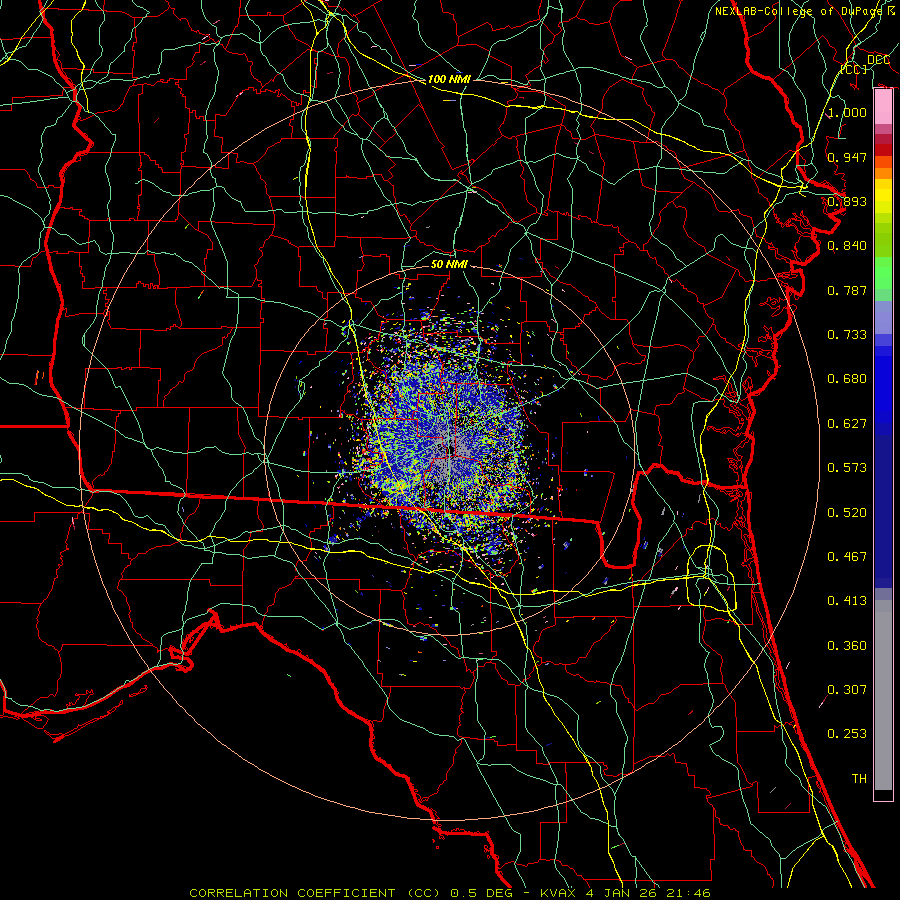Select the 1.000 legend value
This screenshot has width=900, height=900.
click(x=847, y=112)
